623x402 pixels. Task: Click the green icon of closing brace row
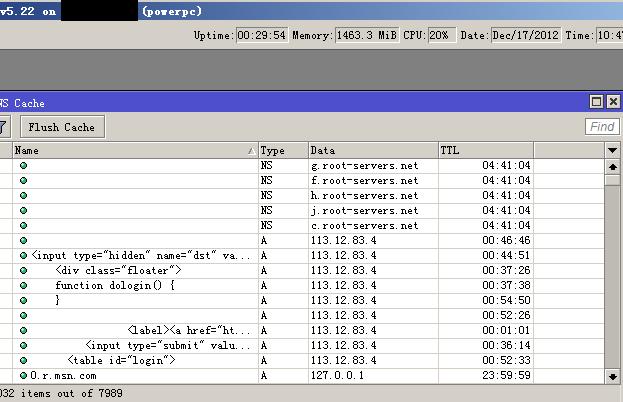(23, 300)
